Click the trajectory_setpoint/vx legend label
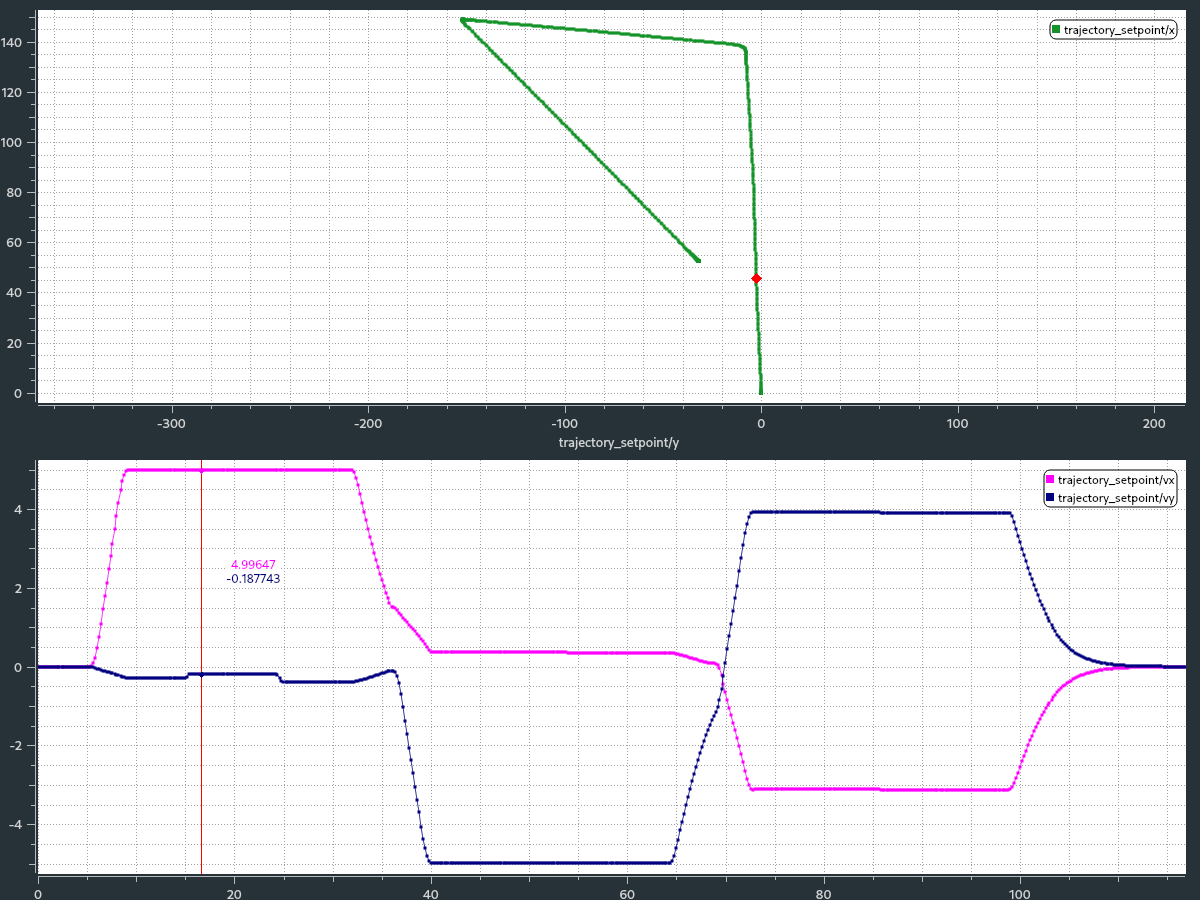 pyautogui.click(x=1116, y=481)
